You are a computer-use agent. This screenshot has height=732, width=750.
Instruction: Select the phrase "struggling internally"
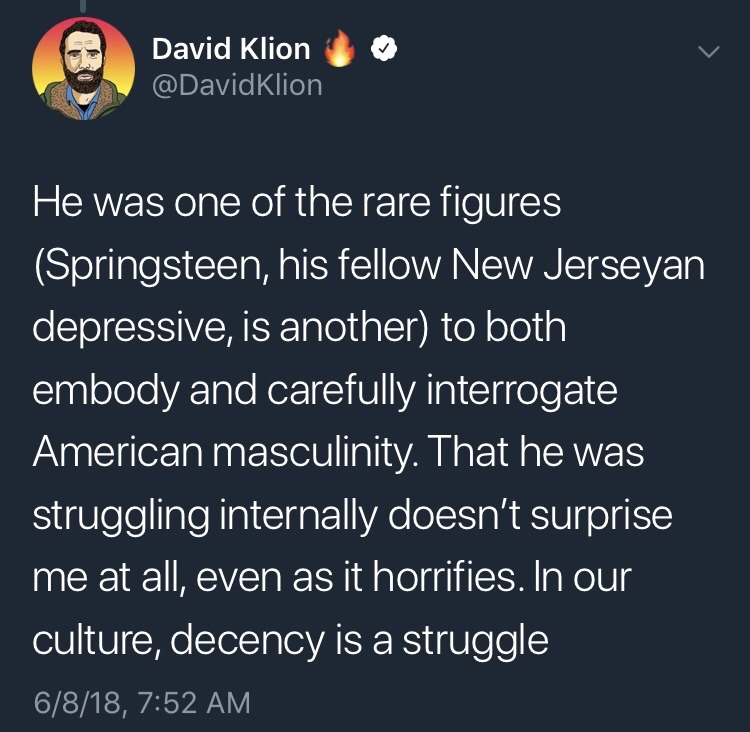tap(200, 515)
